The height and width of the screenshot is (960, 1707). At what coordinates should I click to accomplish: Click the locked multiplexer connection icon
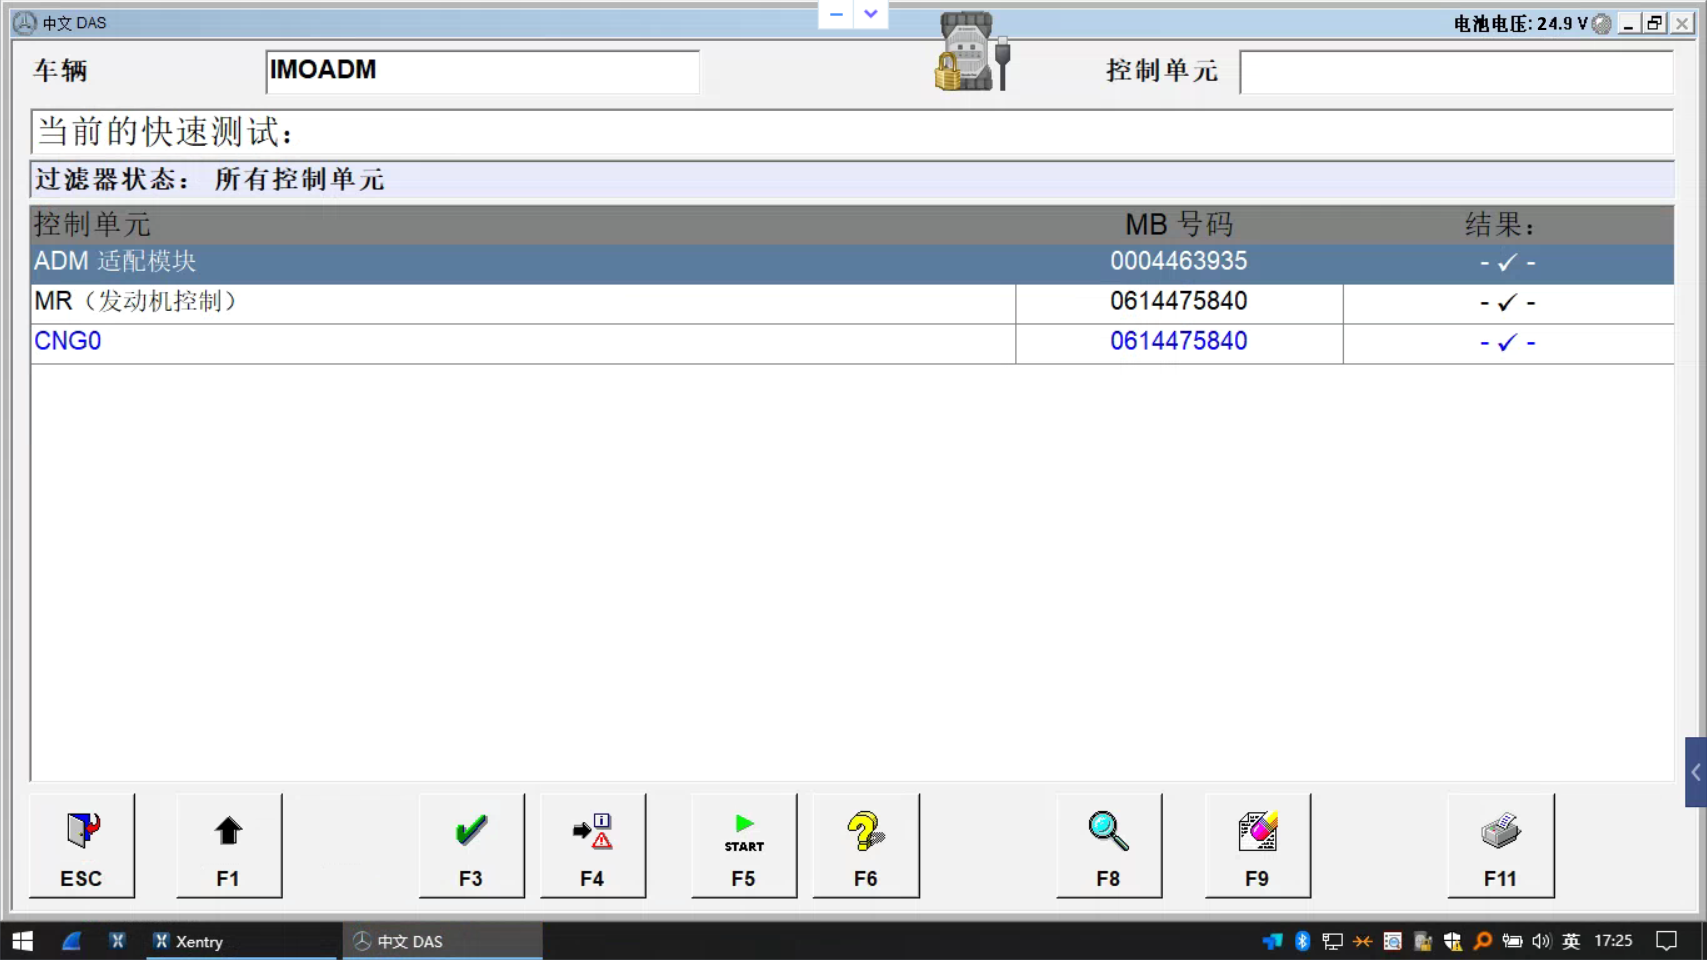pyautogui.click(x=972, y=53)
